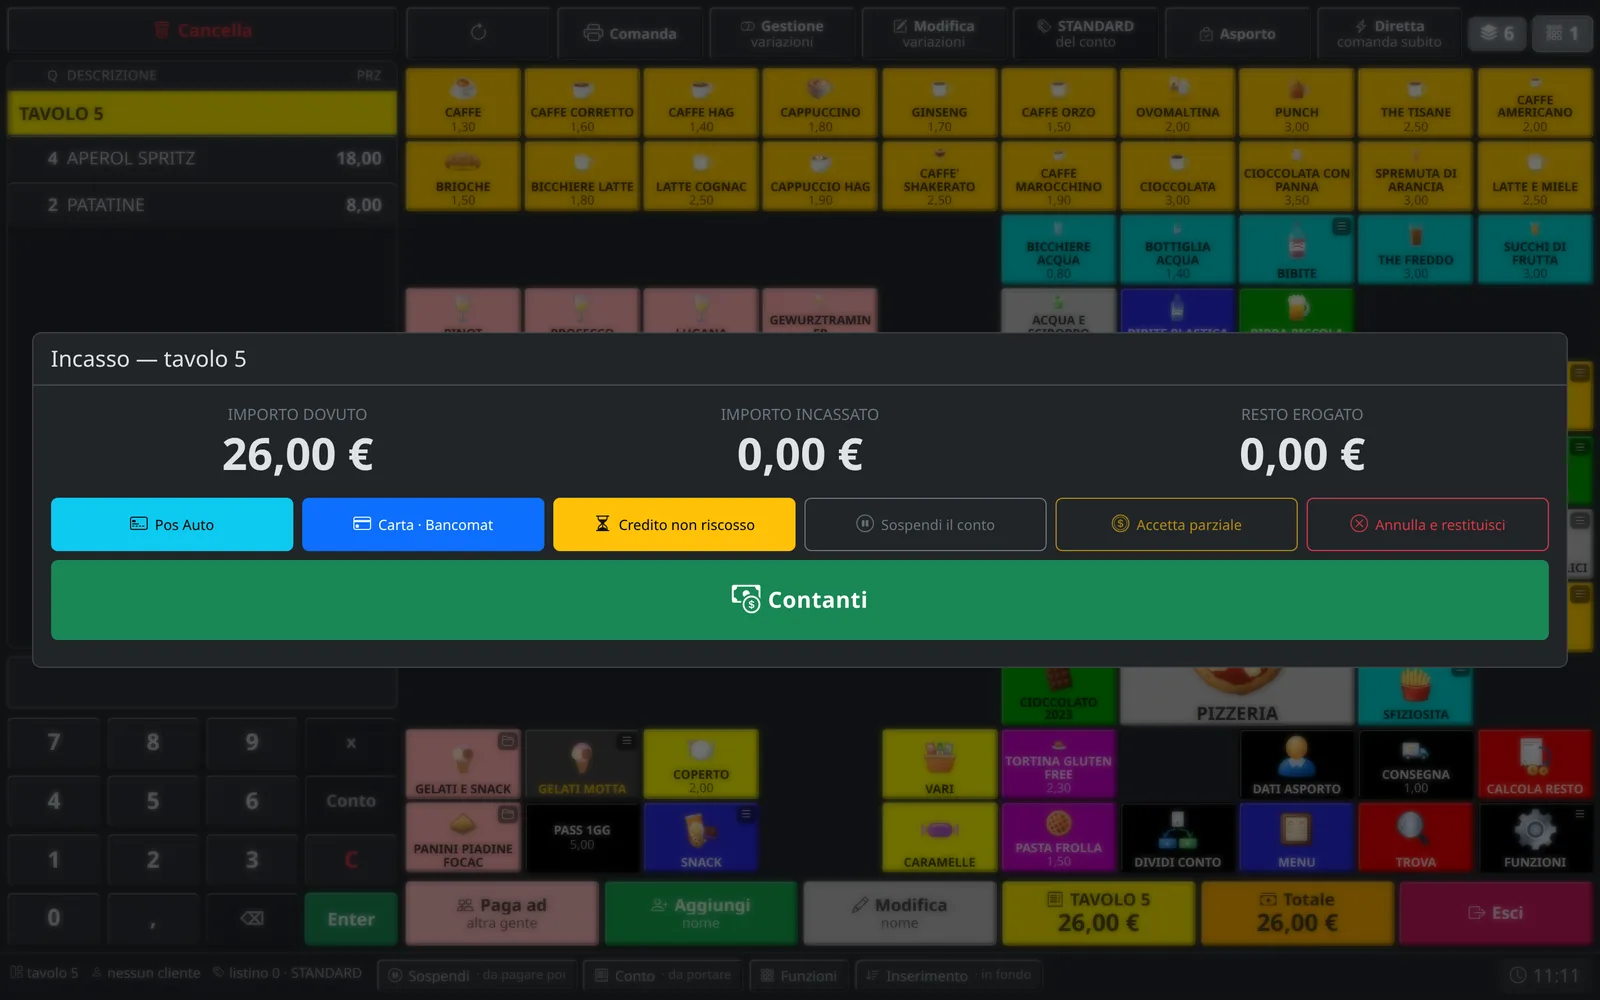This screenshot has width=1600, height=1000.
Task: Open the MENU tile
Action: (x=1296, y=837)
